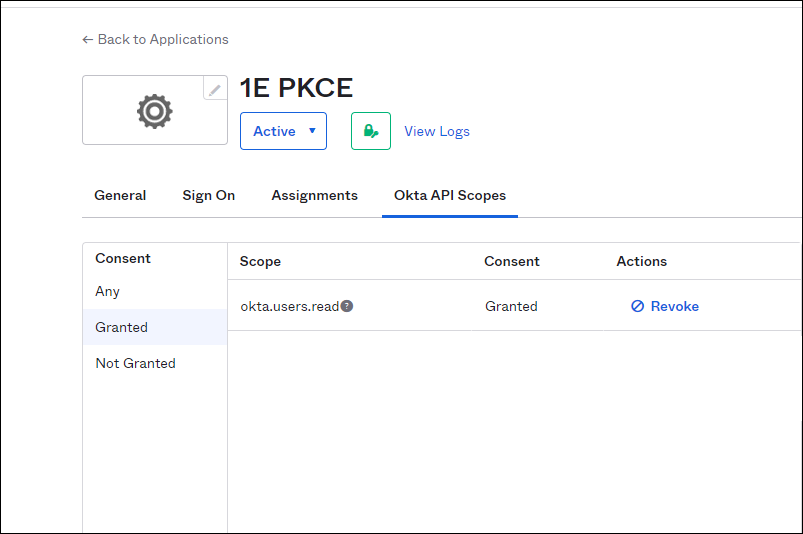Click the Actions column header
This screenshot has width=803, height=534.
[x=641, y=261]
